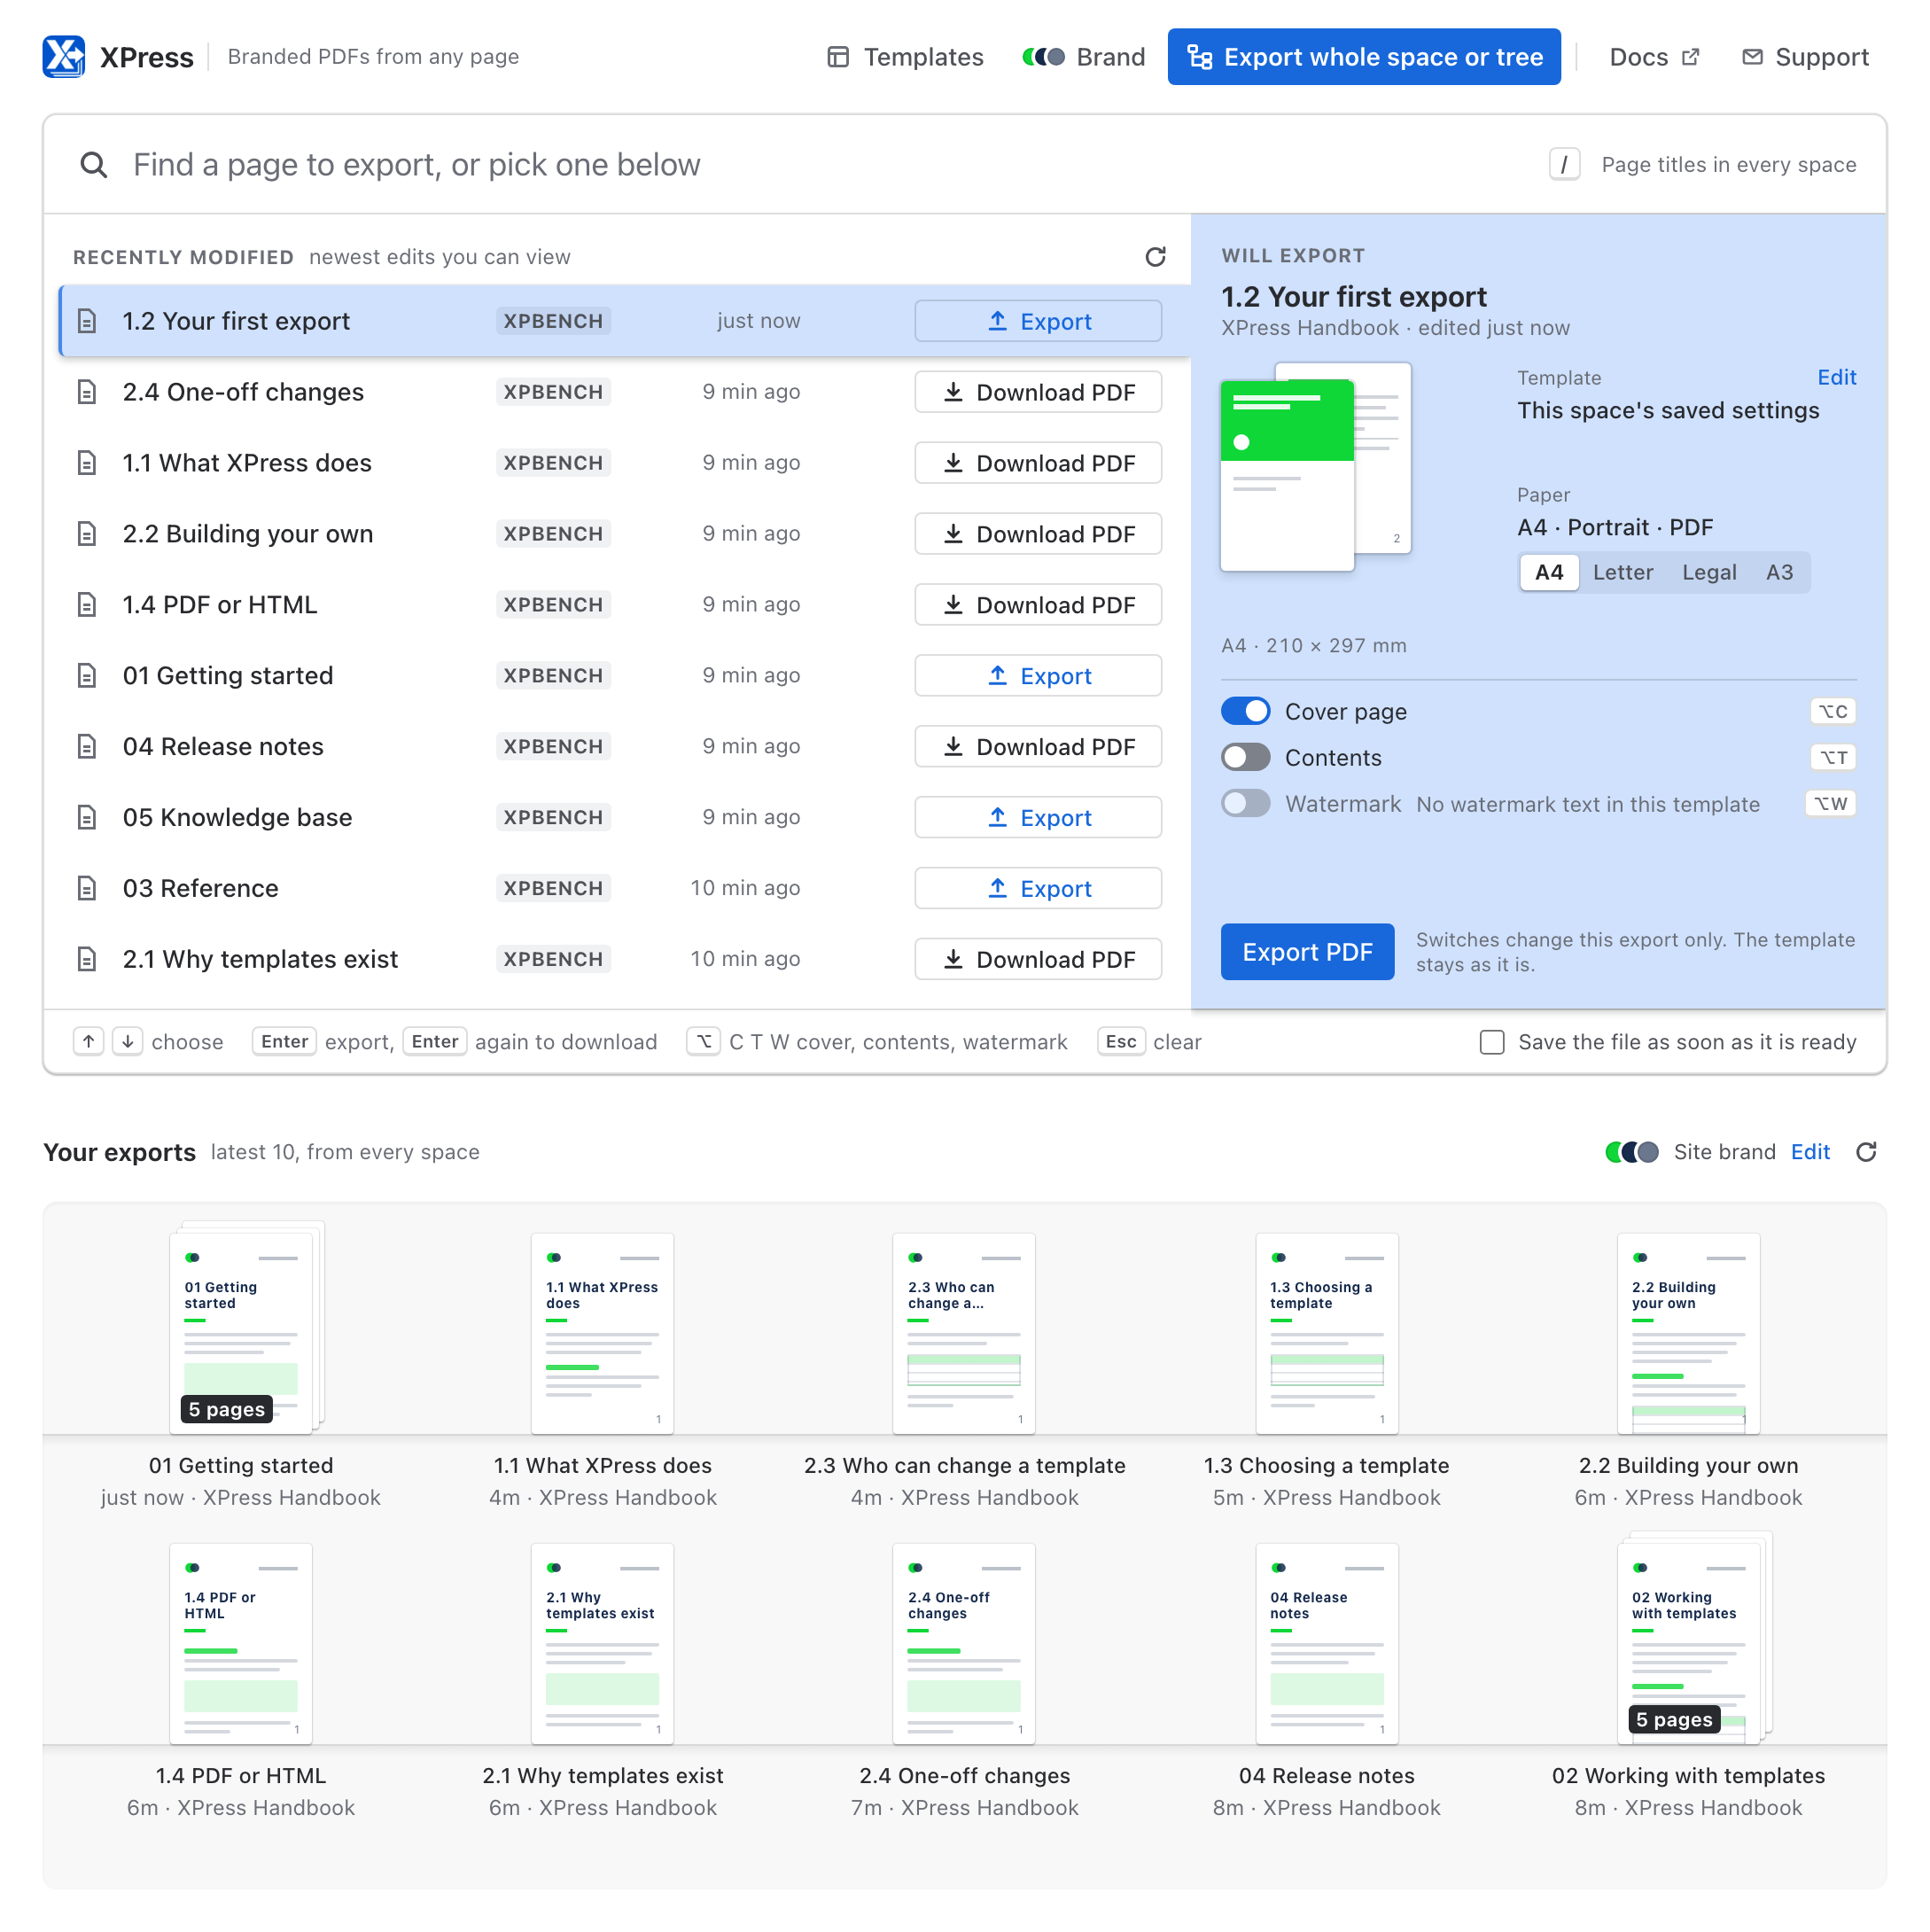Click the search magnifier icon
Viewport: 1930px width, 1932px height.
click(x=94, y=165)
